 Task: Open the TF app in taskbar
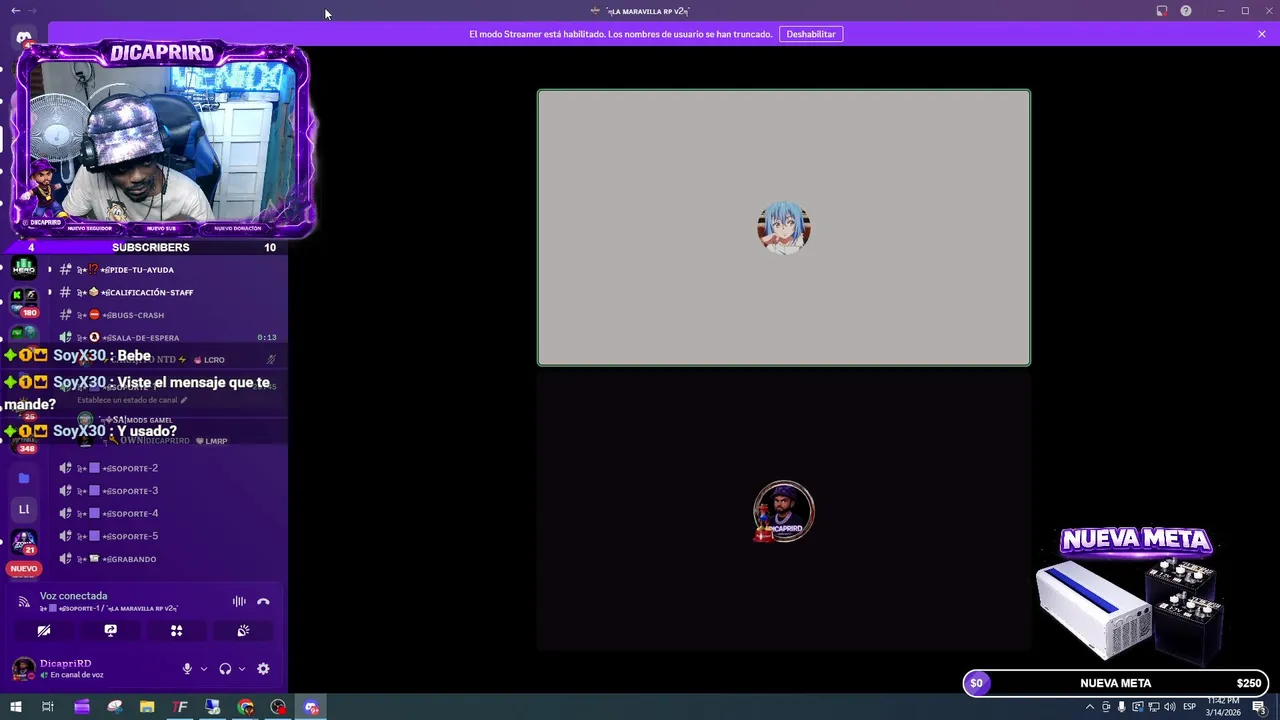[x=180, y=707]
